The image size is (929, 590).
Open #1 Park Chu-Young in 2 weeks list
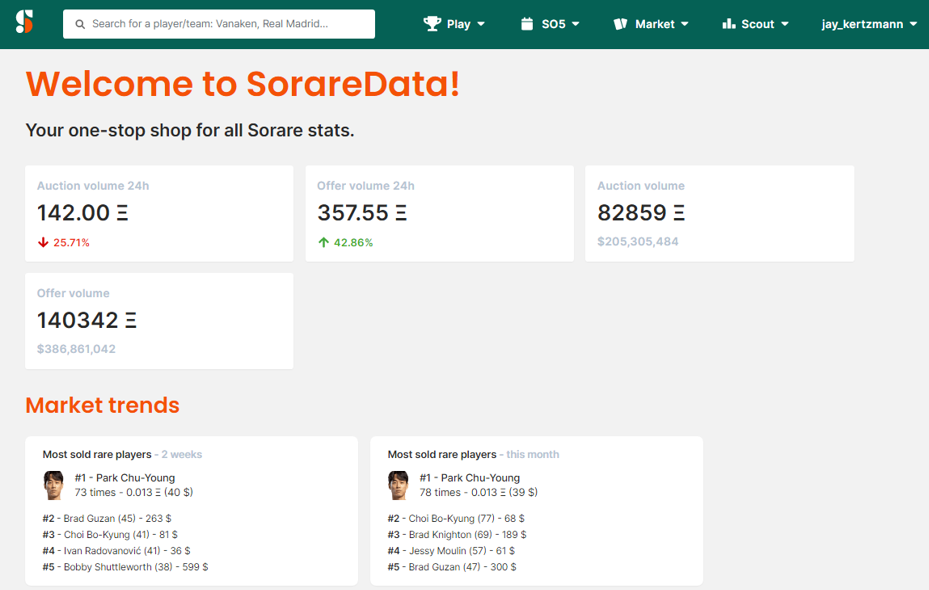pos(125,478)
